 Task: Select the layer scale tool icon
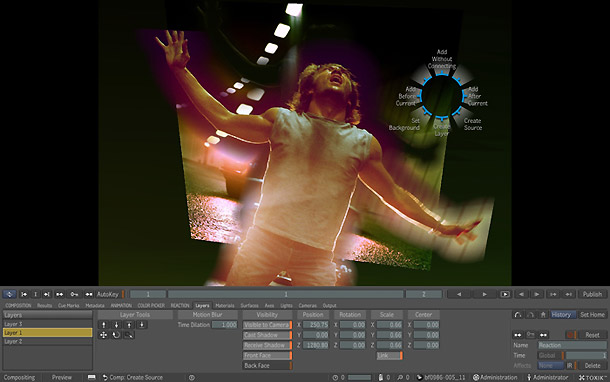[129, 335]
